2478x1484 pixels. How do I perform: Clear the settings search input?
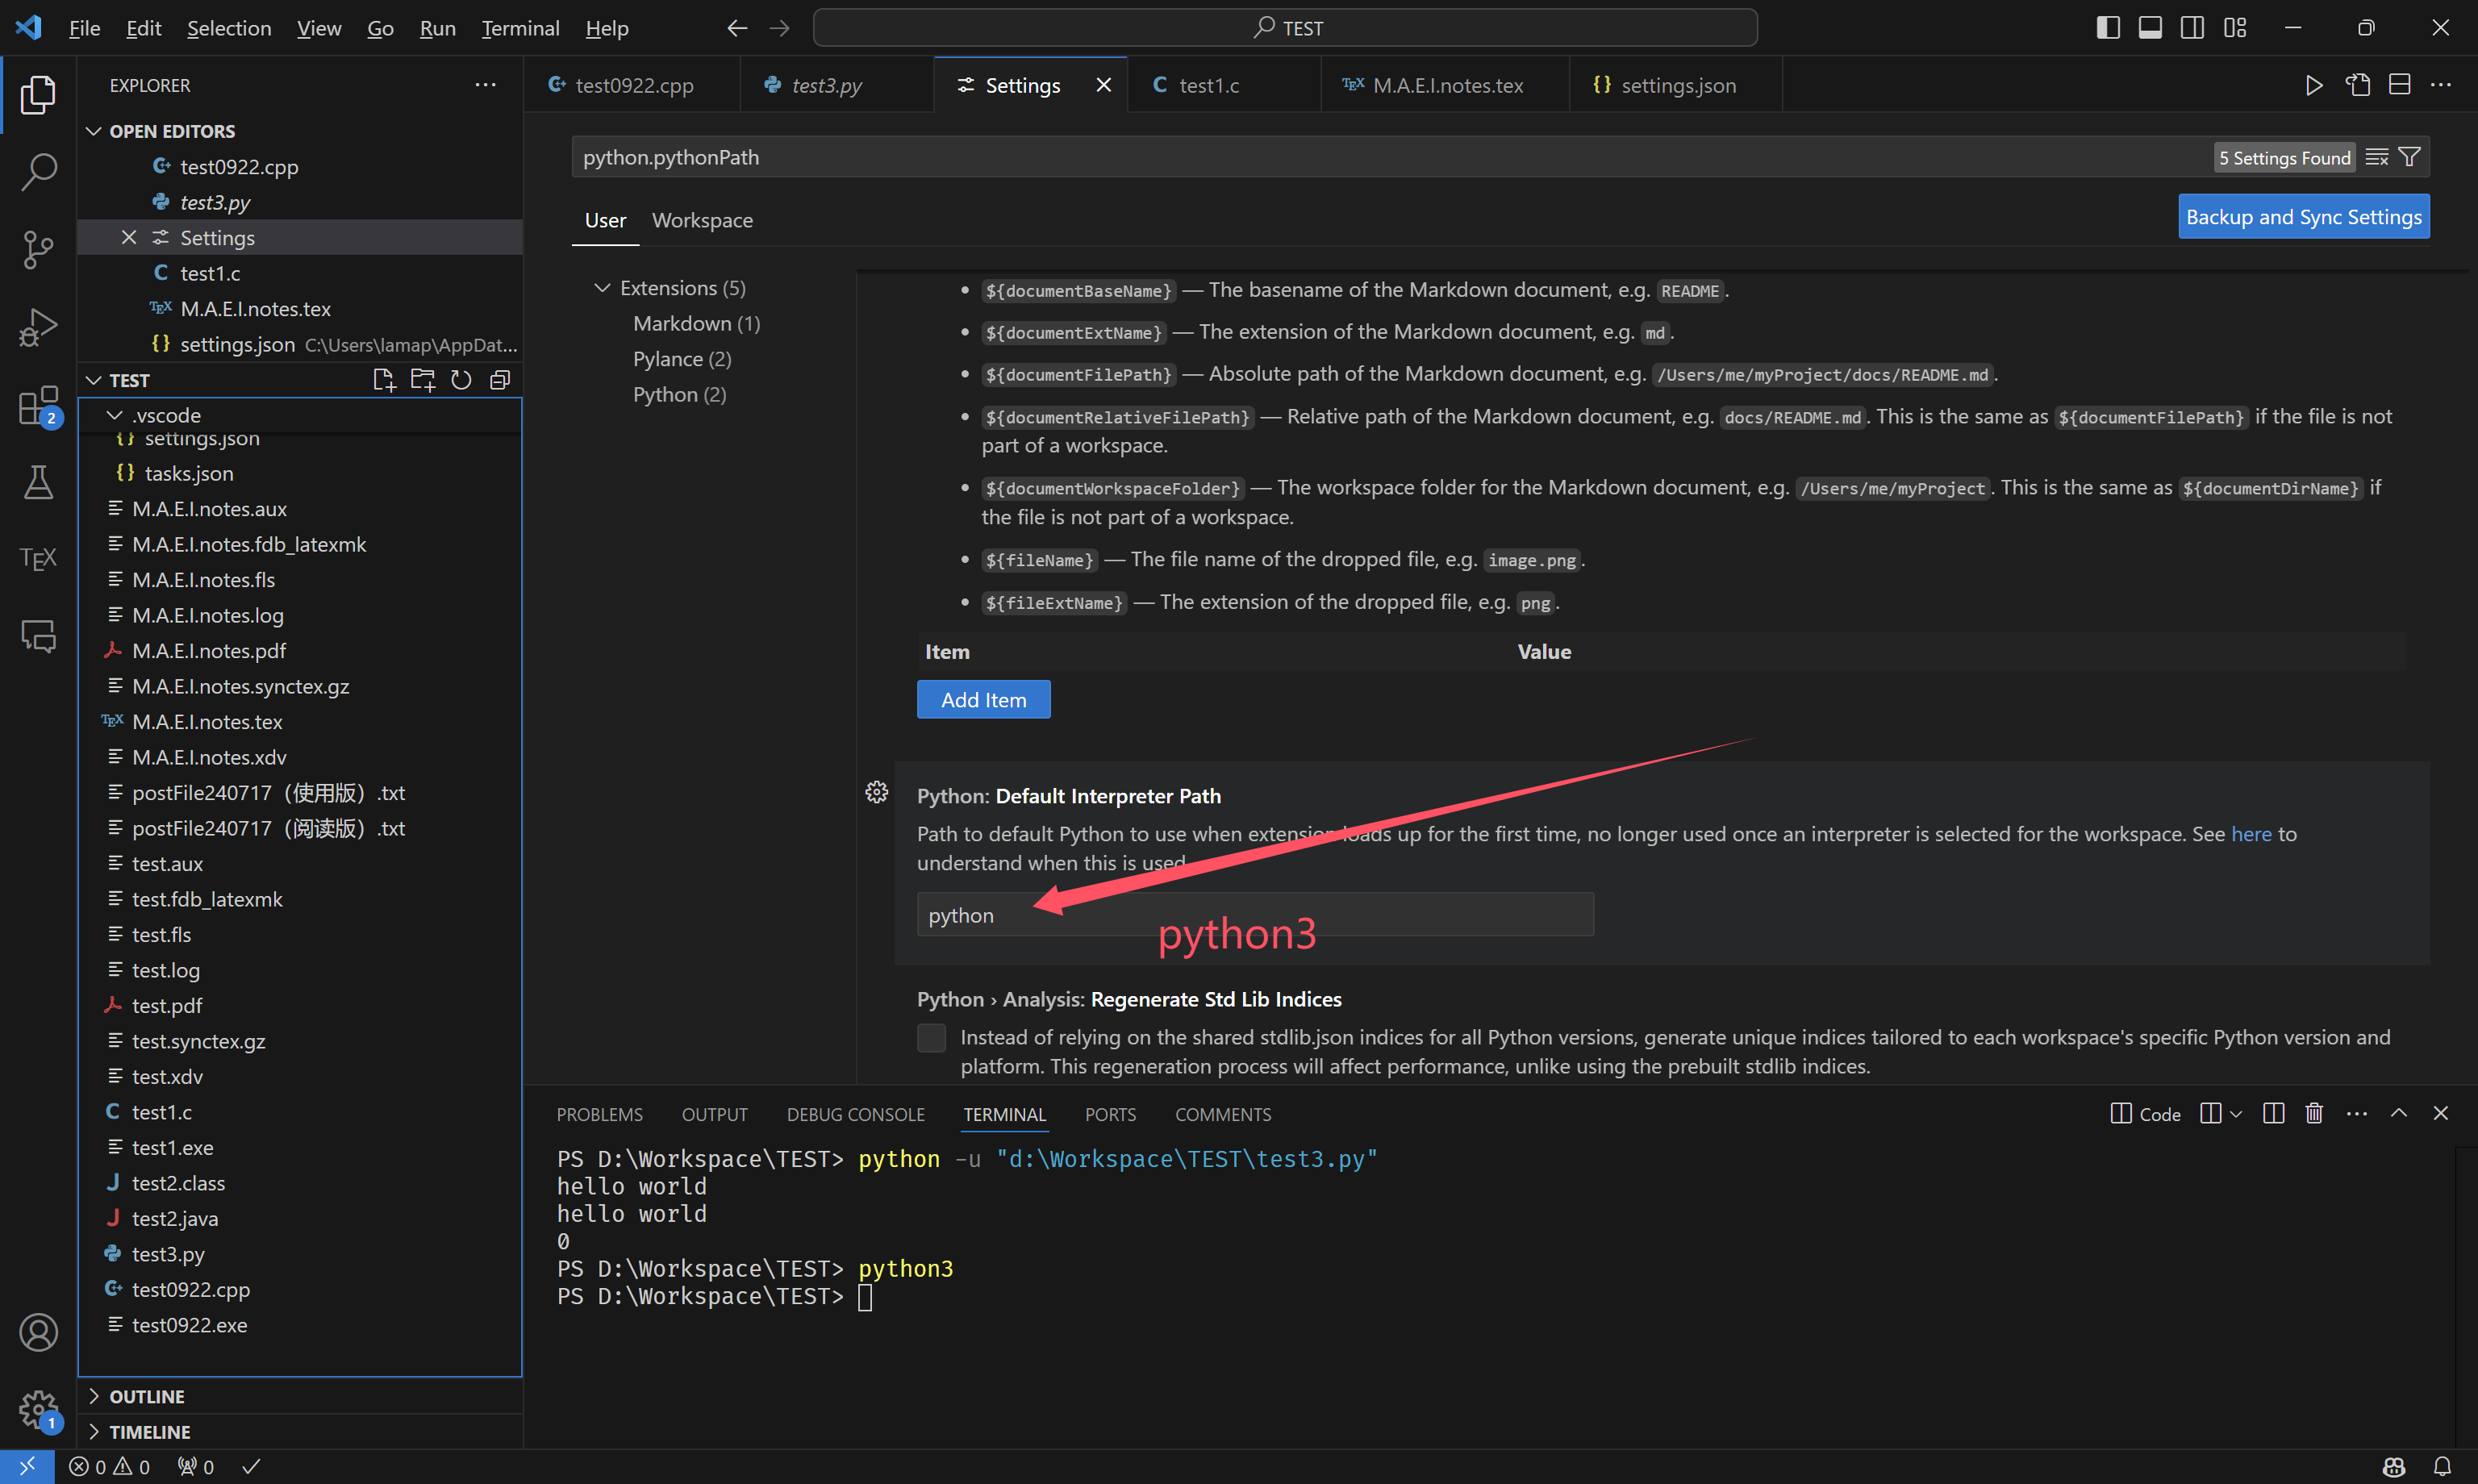2376,157
